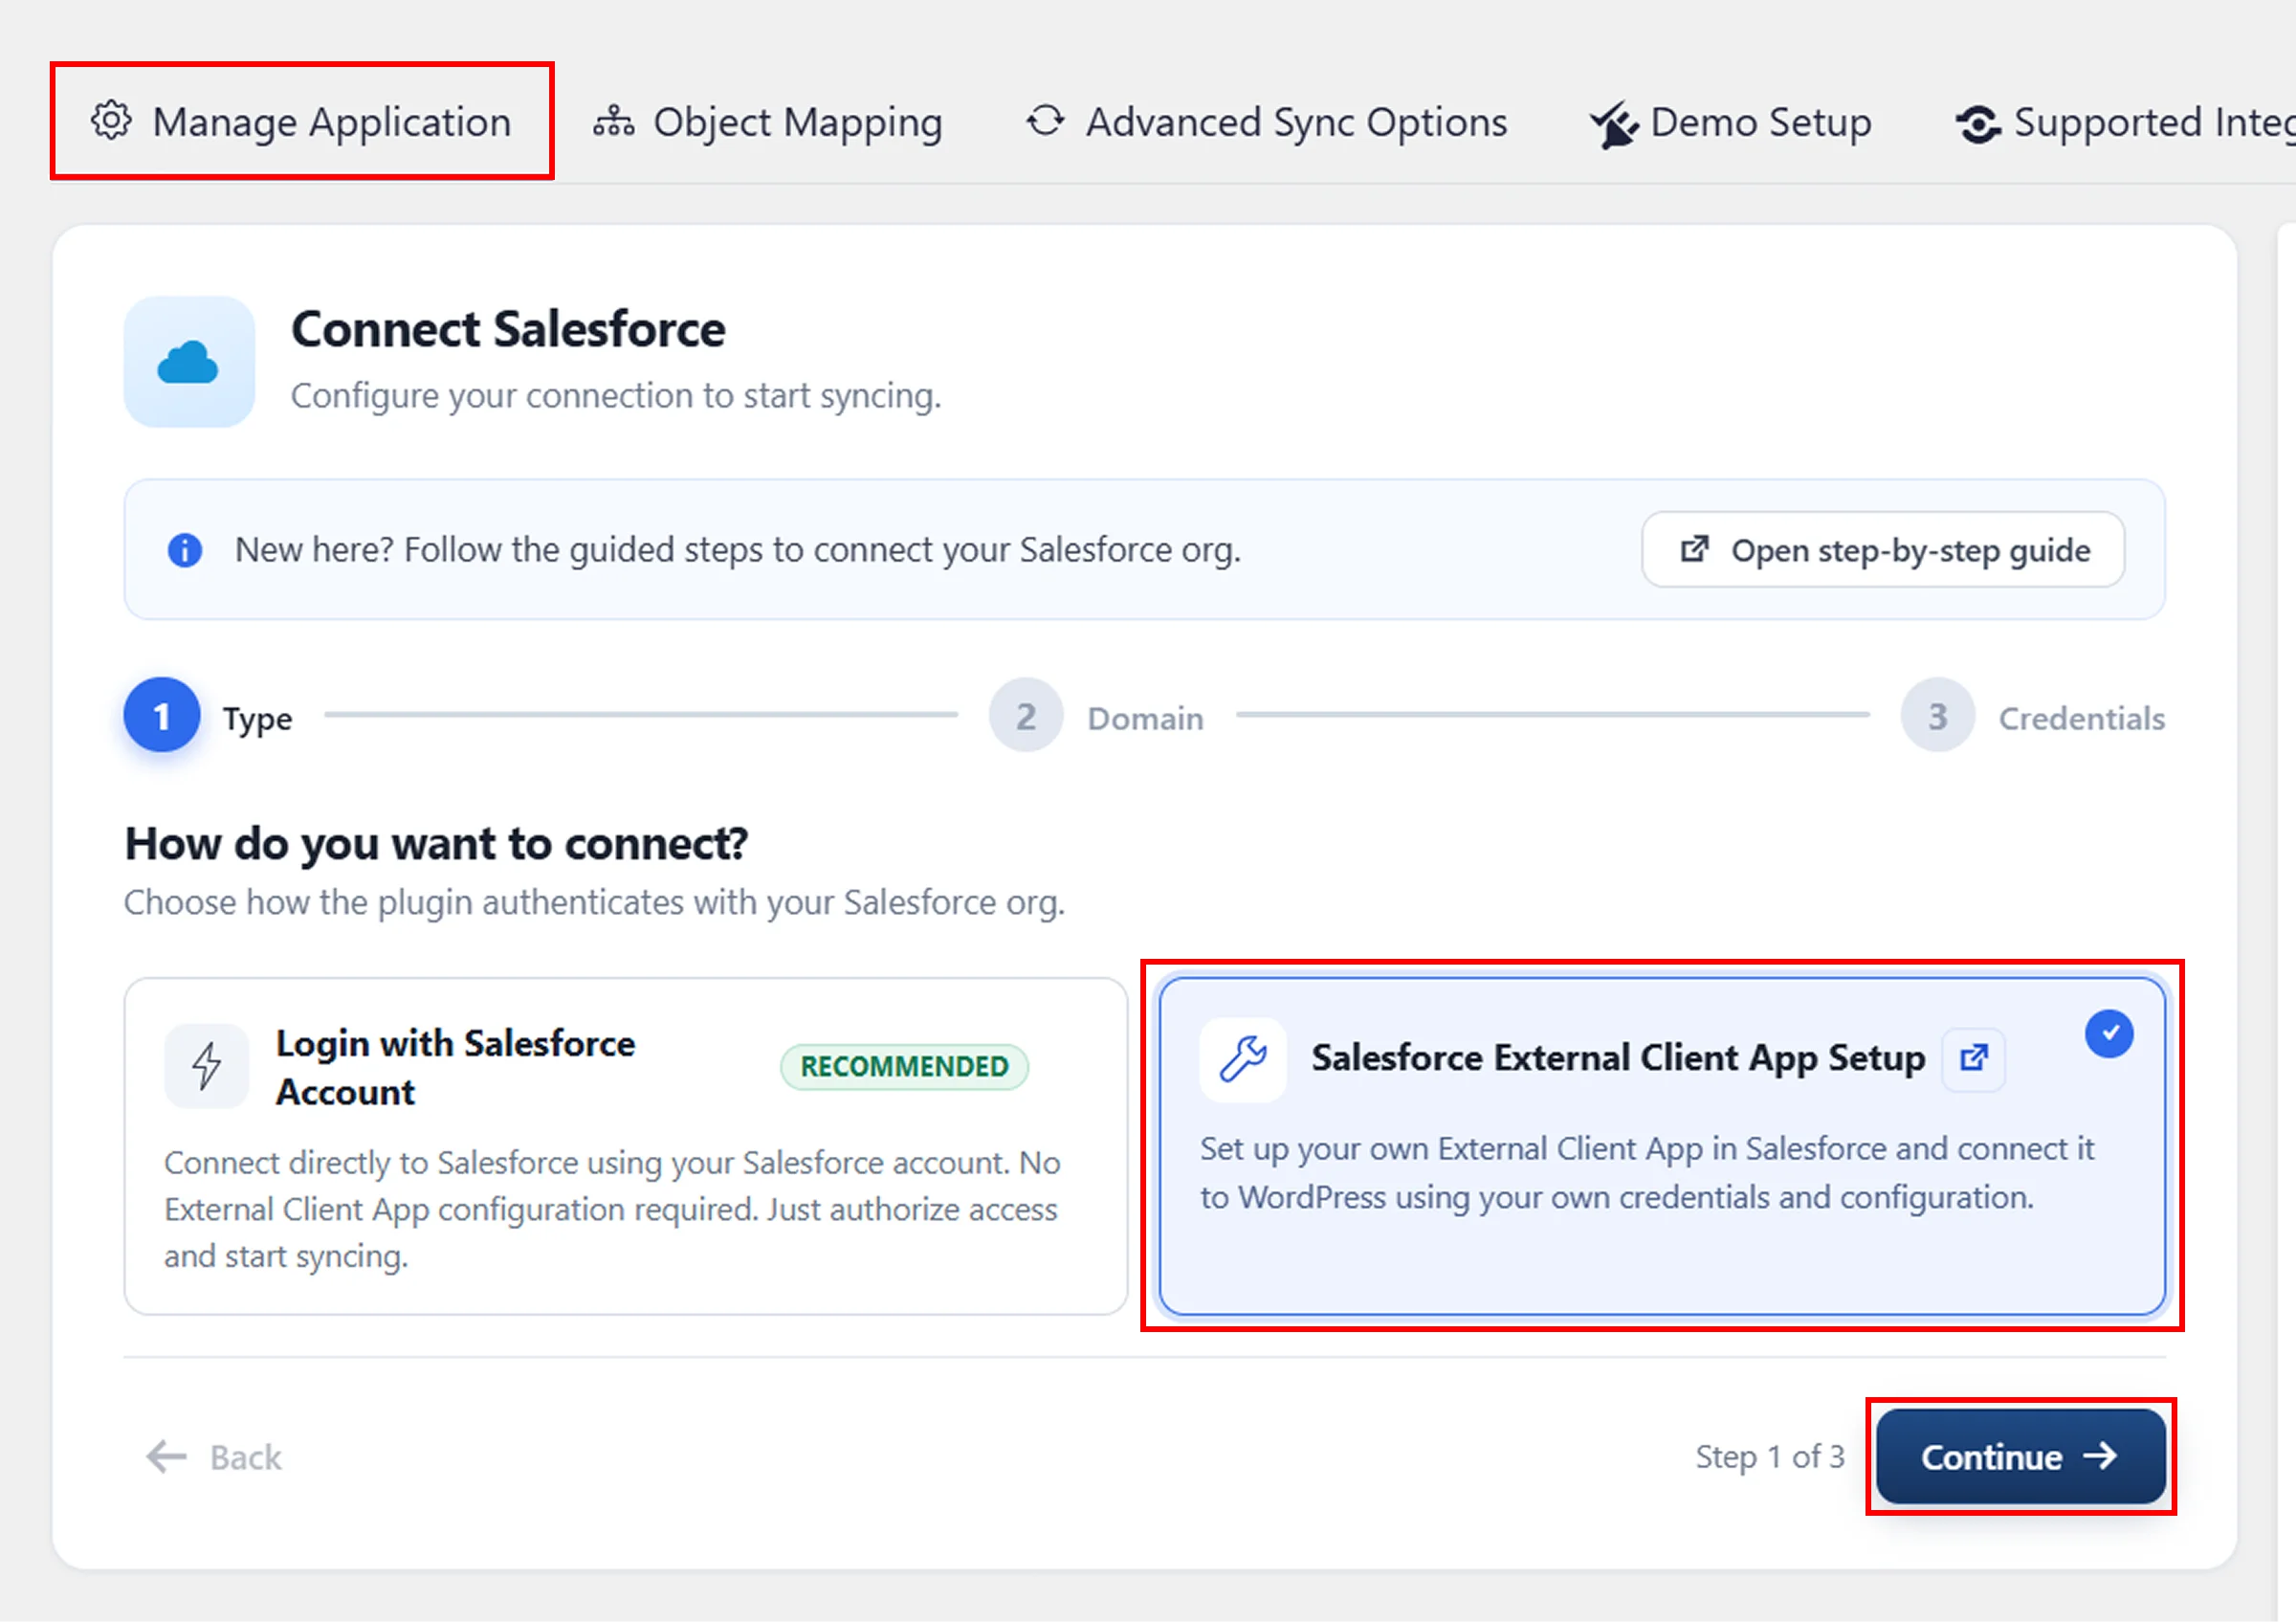The height and width of the screenshot is (1622, 2296).
Task: Click Choose how the plugin authenticates text
Action: click(x=594, y=903)
